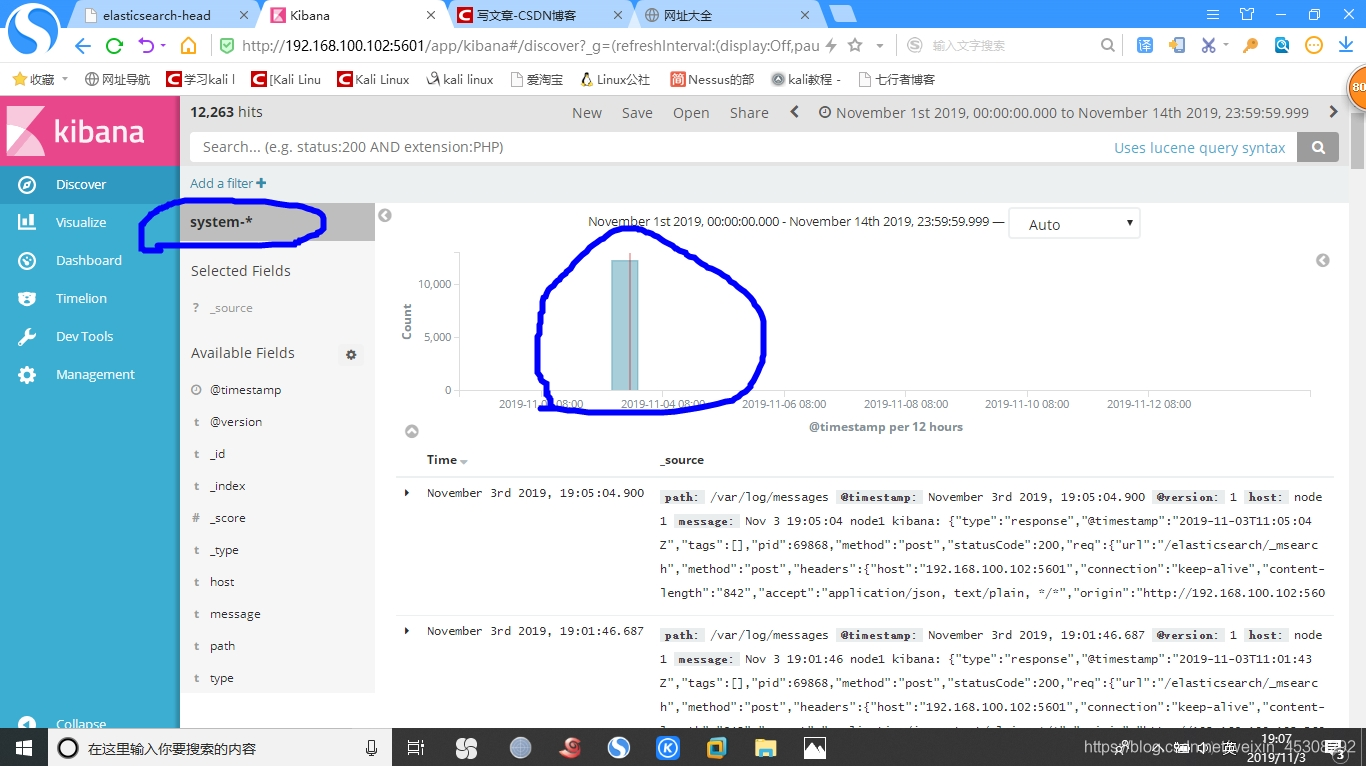Open the Available Fields settings gear

click(351, 354)
